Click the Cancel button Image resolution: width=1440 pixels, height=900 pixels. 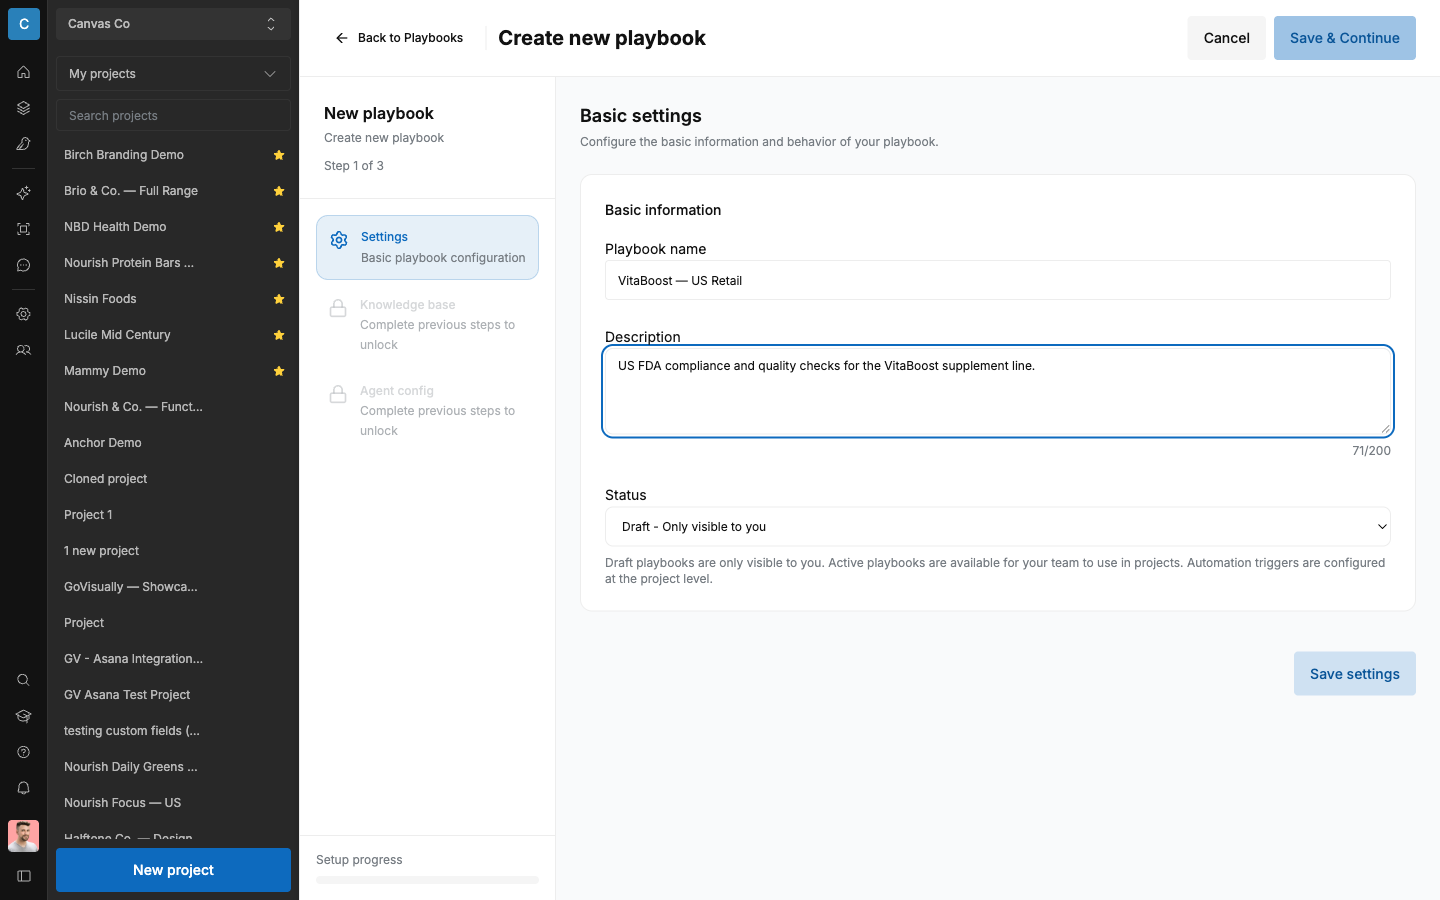click(1226, 38)
